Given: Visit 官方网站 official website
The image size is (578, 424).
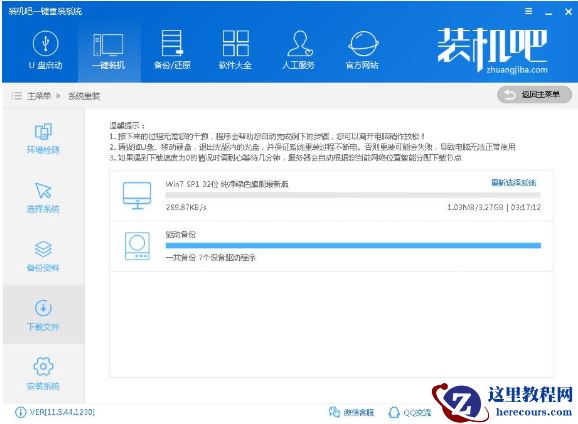Looking at the screenshot, I should click(363, 51).
